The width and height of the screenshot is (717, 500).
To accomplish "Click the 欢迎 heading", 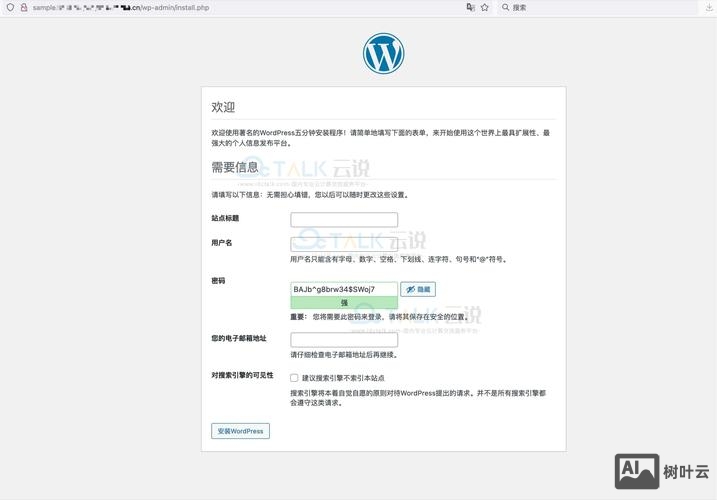I will pyautogui.click(x=223, y=107).
